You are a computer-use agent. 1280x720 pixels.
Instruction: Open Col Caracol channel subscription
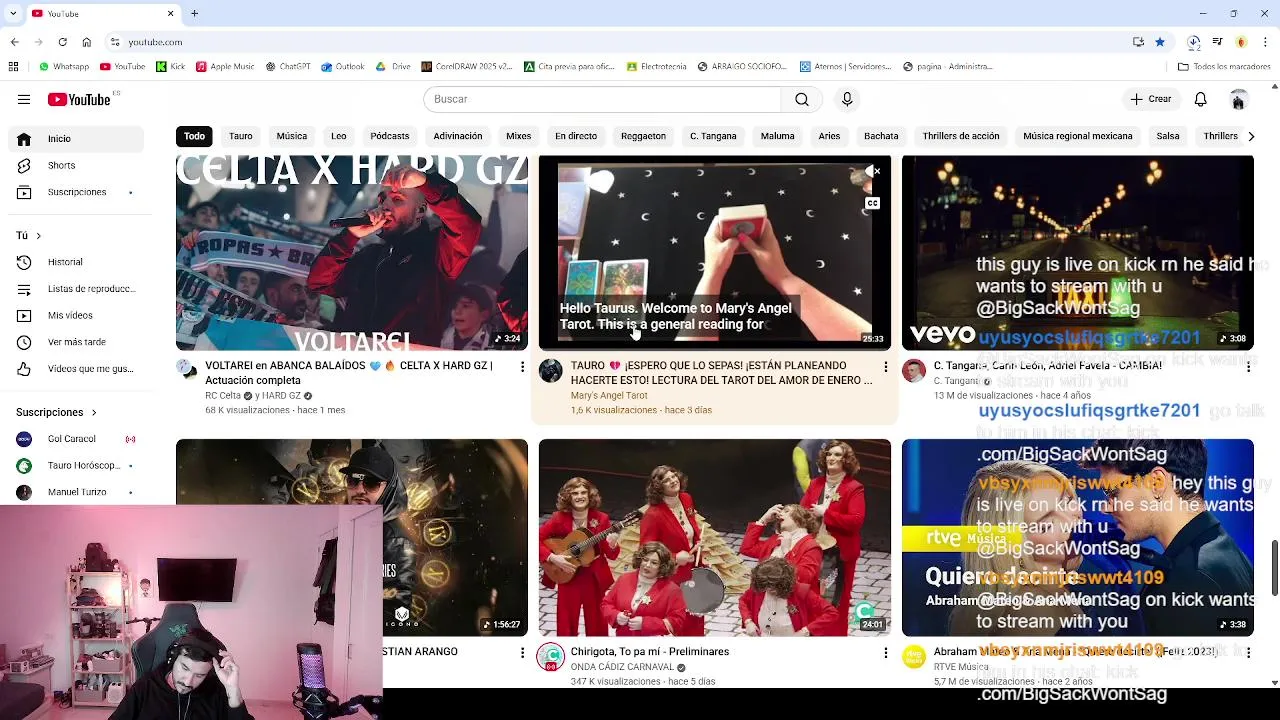click(75, 439)
